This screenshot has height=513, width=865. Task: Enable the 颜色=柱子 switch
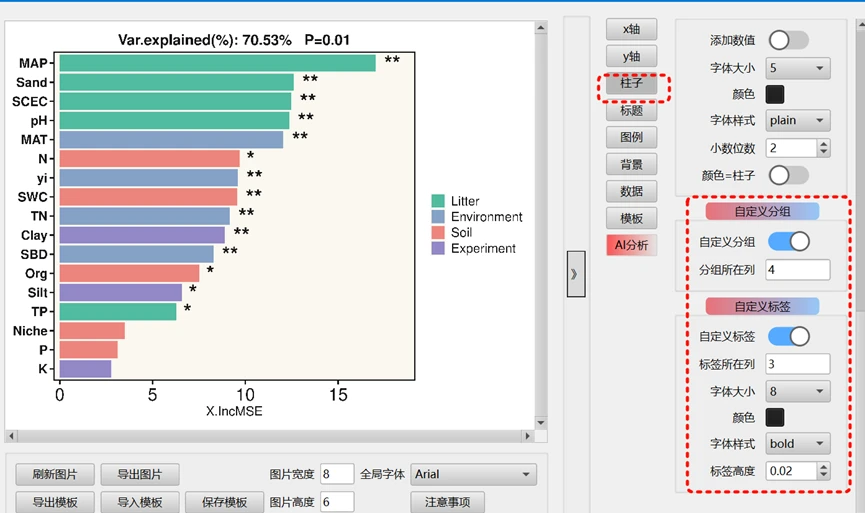click(x=787, y=175)
